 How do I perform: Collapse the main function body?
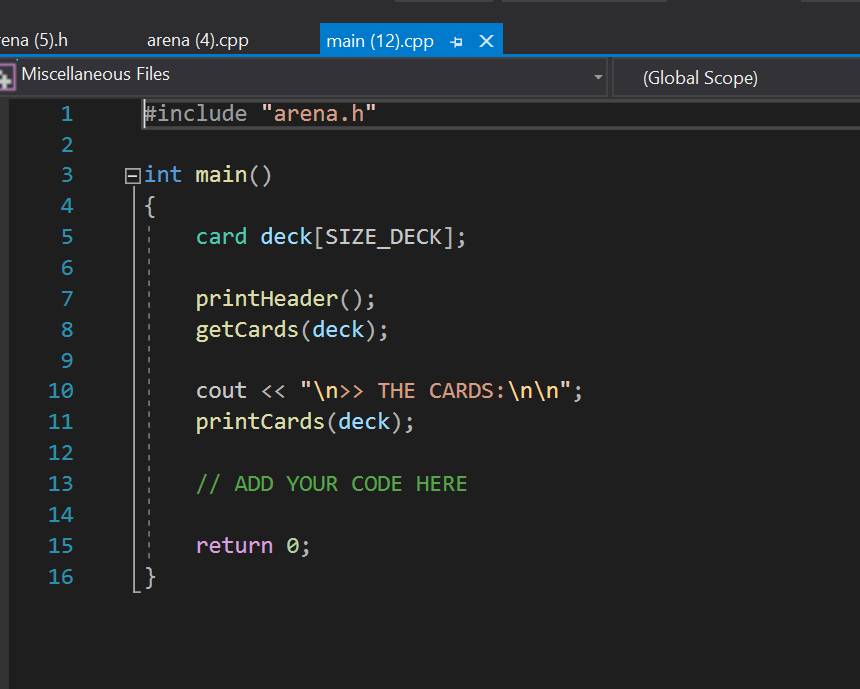point(131,175)
